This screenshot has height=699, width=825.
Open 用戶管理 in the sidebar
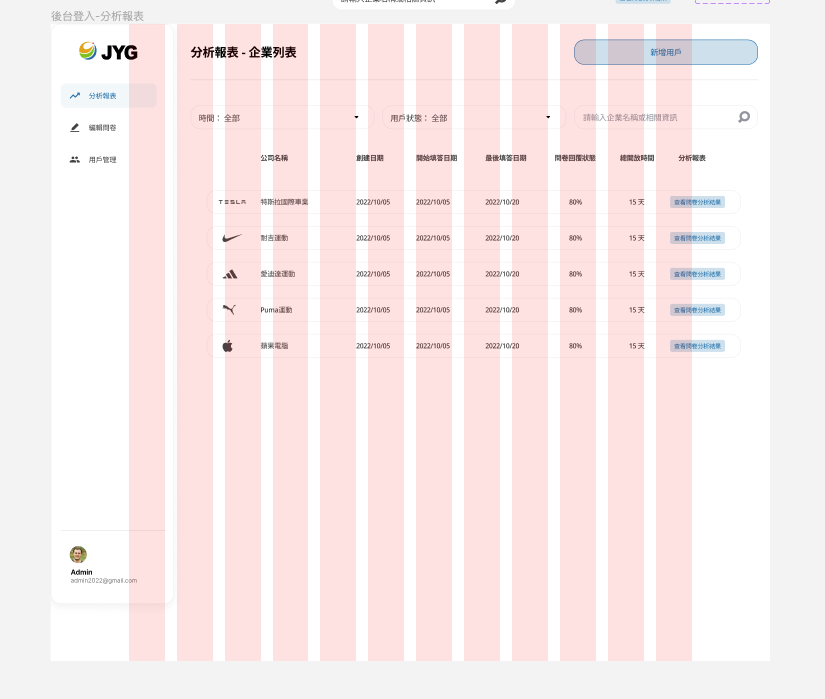(x=102, y=160)
